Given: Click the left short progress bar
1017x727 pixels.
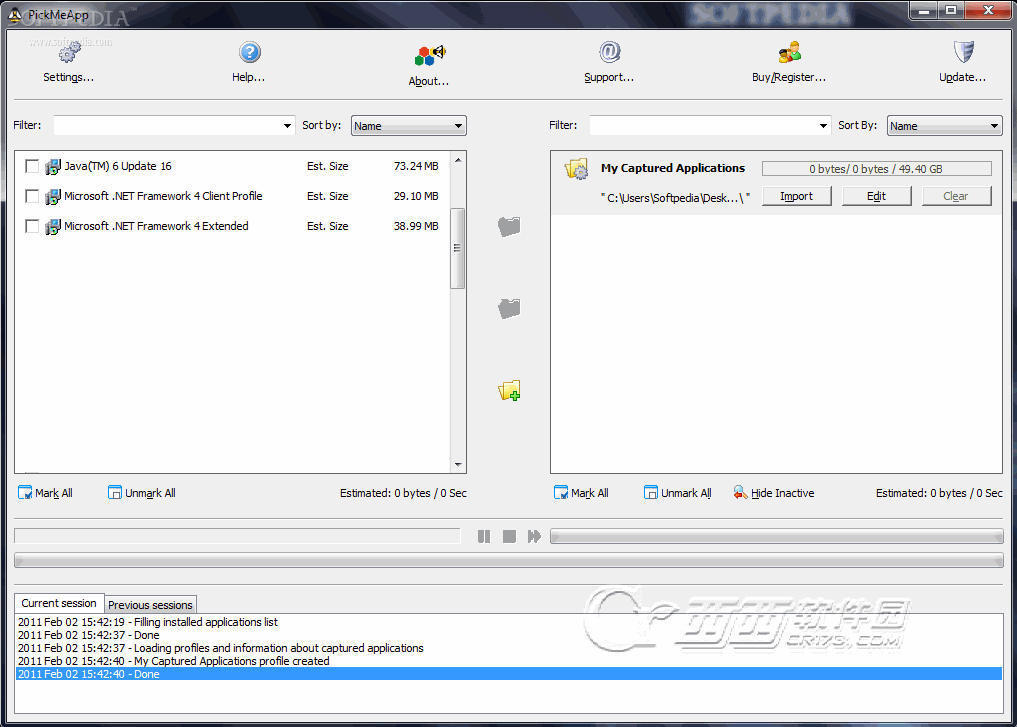Looking at the screenshot, I should 237,536.
